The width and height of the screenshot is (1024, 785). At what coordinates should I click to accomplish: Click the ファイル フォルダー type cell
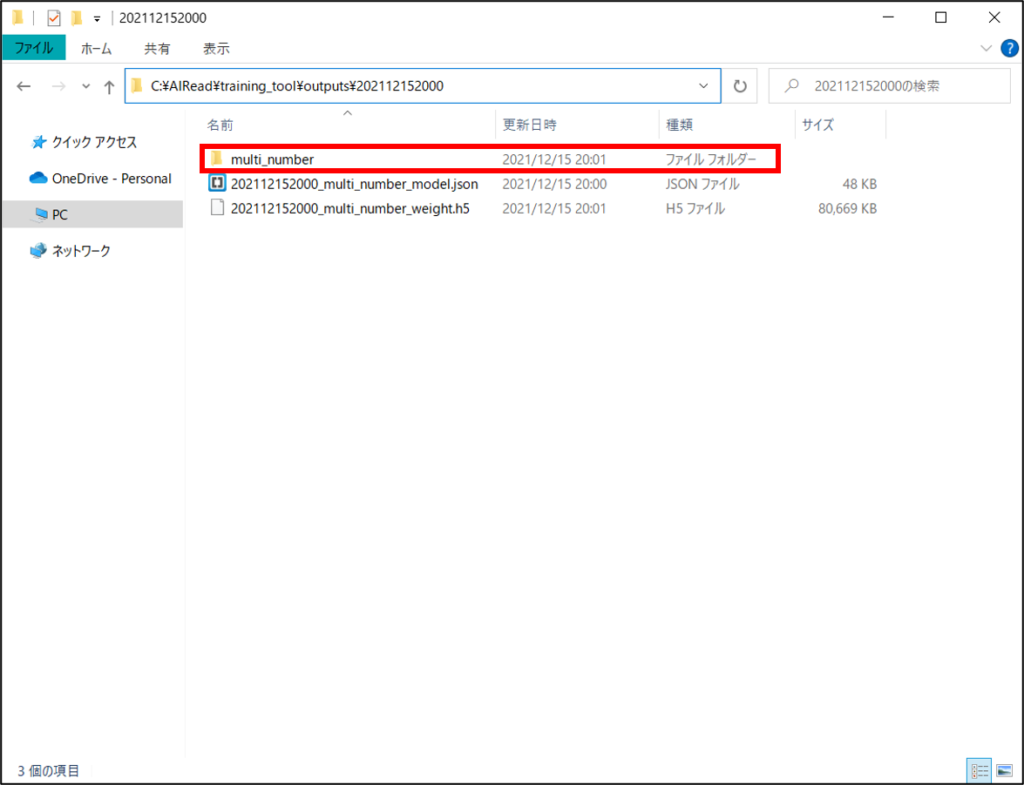click(x=711, y=159)
